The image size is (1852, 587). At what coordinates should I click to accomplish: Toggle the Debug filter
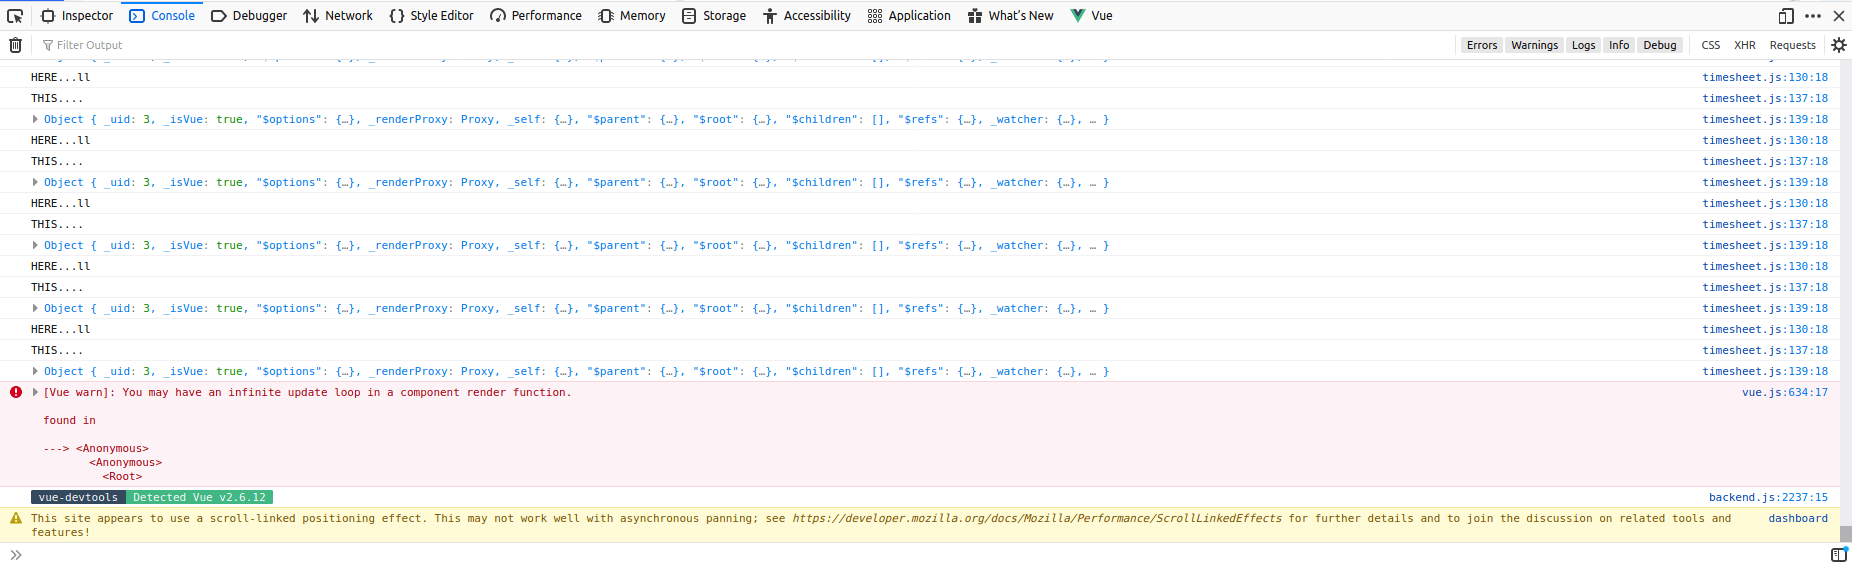1660,45
